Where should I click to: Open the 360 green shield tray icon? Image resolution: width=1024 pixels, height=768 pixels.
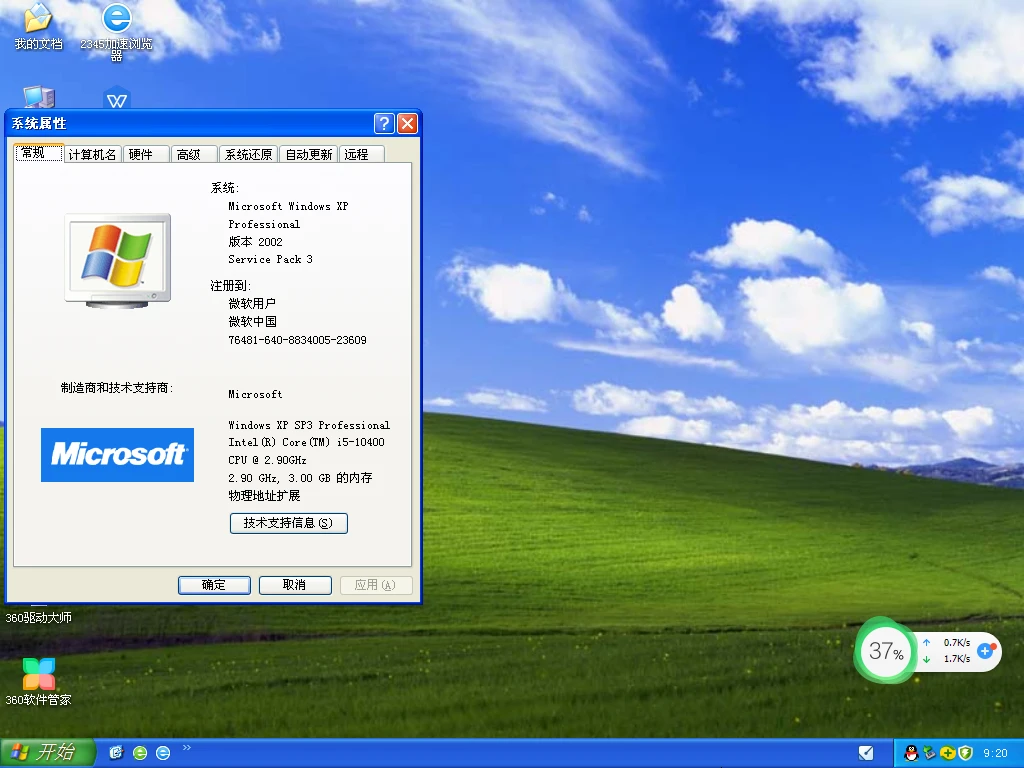point(965,754)
